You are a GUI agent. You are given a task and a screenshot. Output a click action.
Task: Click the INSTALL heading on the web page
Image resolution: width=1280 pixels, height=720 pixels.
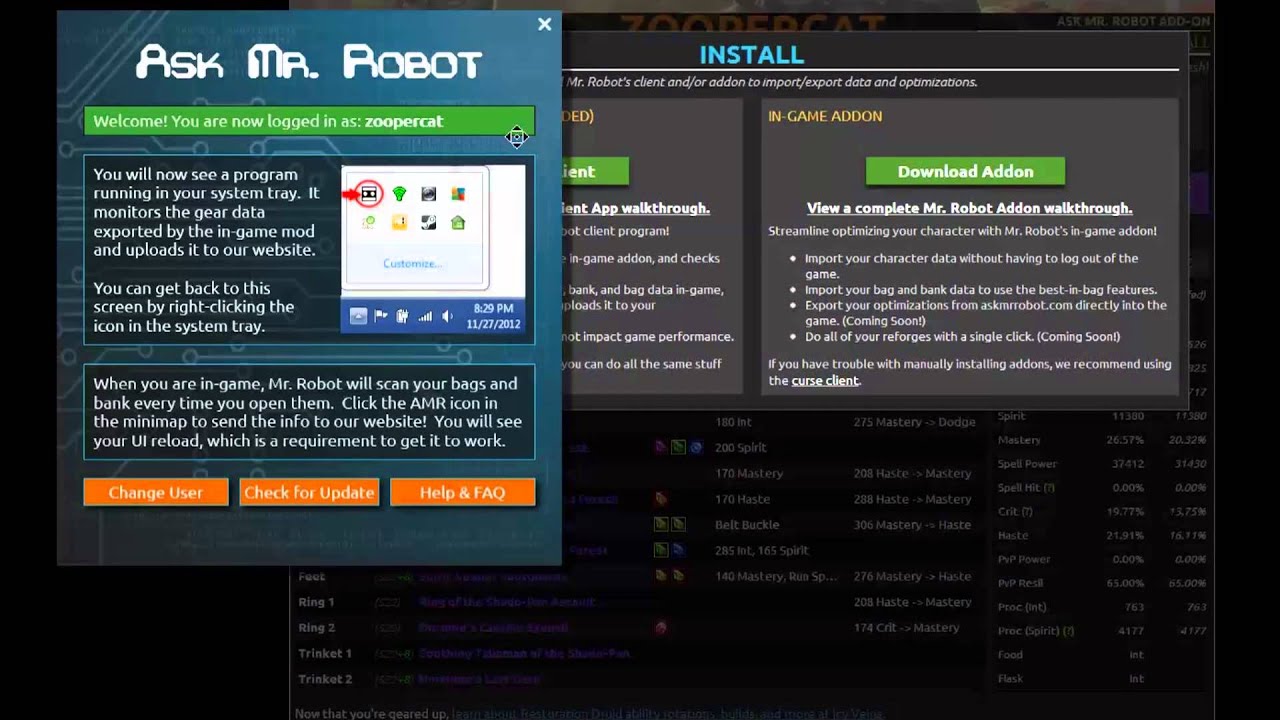click(x=751, y=55)
